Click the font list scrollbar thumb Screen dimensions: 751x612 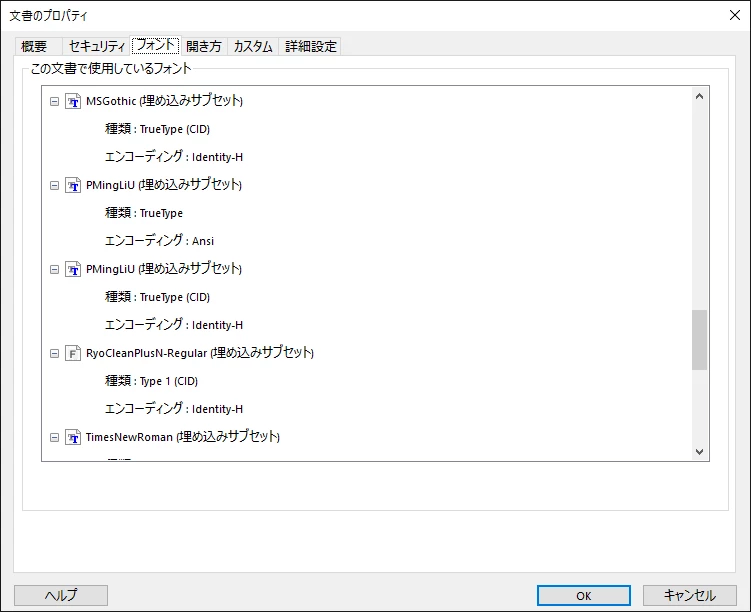click(699, 340)
